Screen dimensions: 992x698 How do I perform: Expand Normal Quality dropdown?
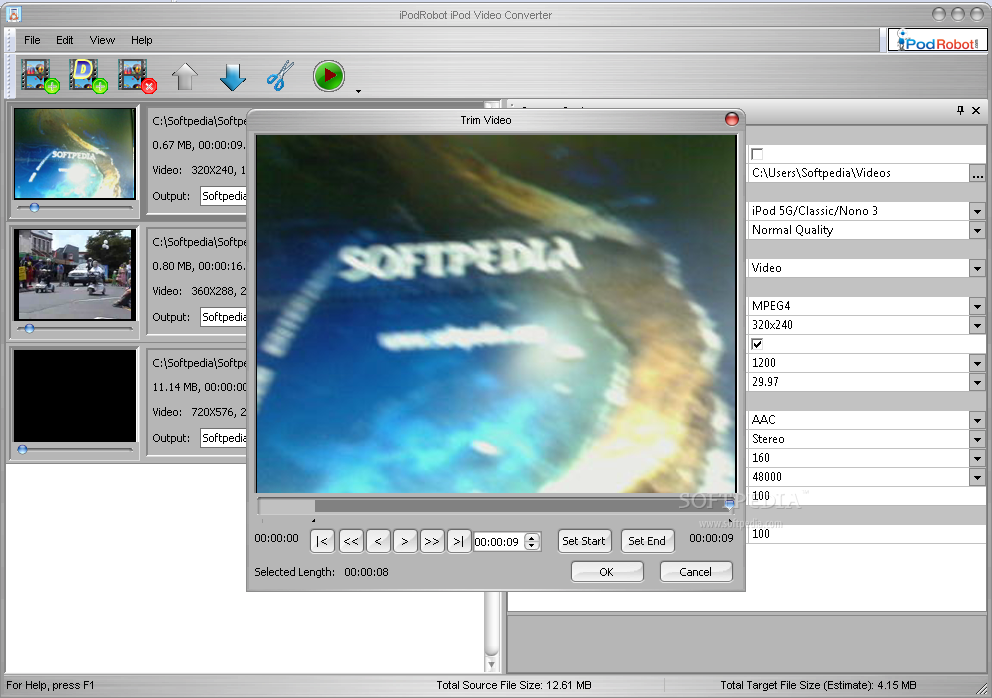(977, 230)
